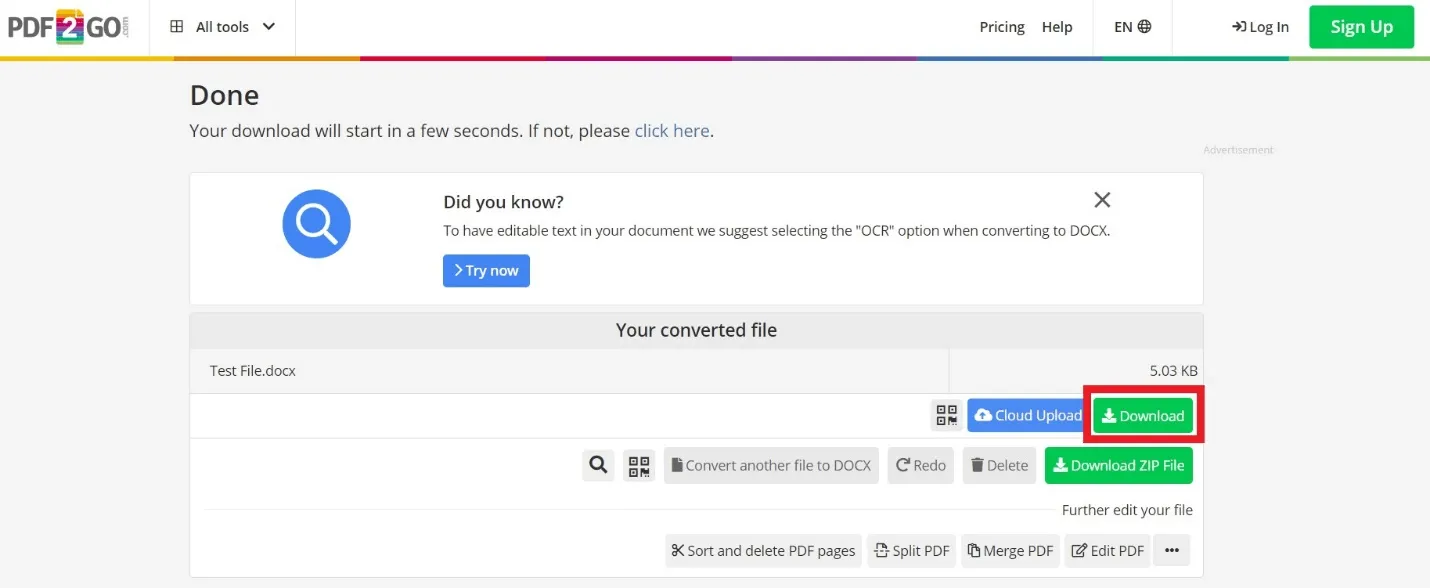Screen dimensions: 1430x588
Task: Open the QR code for the download link
Action: (x=946, y=415)
